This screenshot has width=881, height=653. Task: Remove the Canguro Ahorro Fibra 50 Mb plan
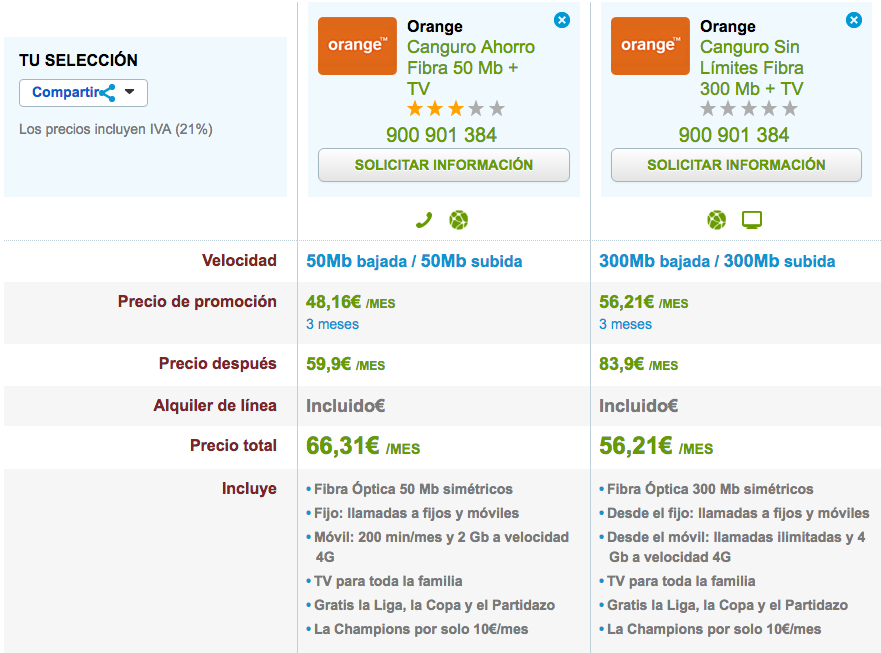pos(562,20)
